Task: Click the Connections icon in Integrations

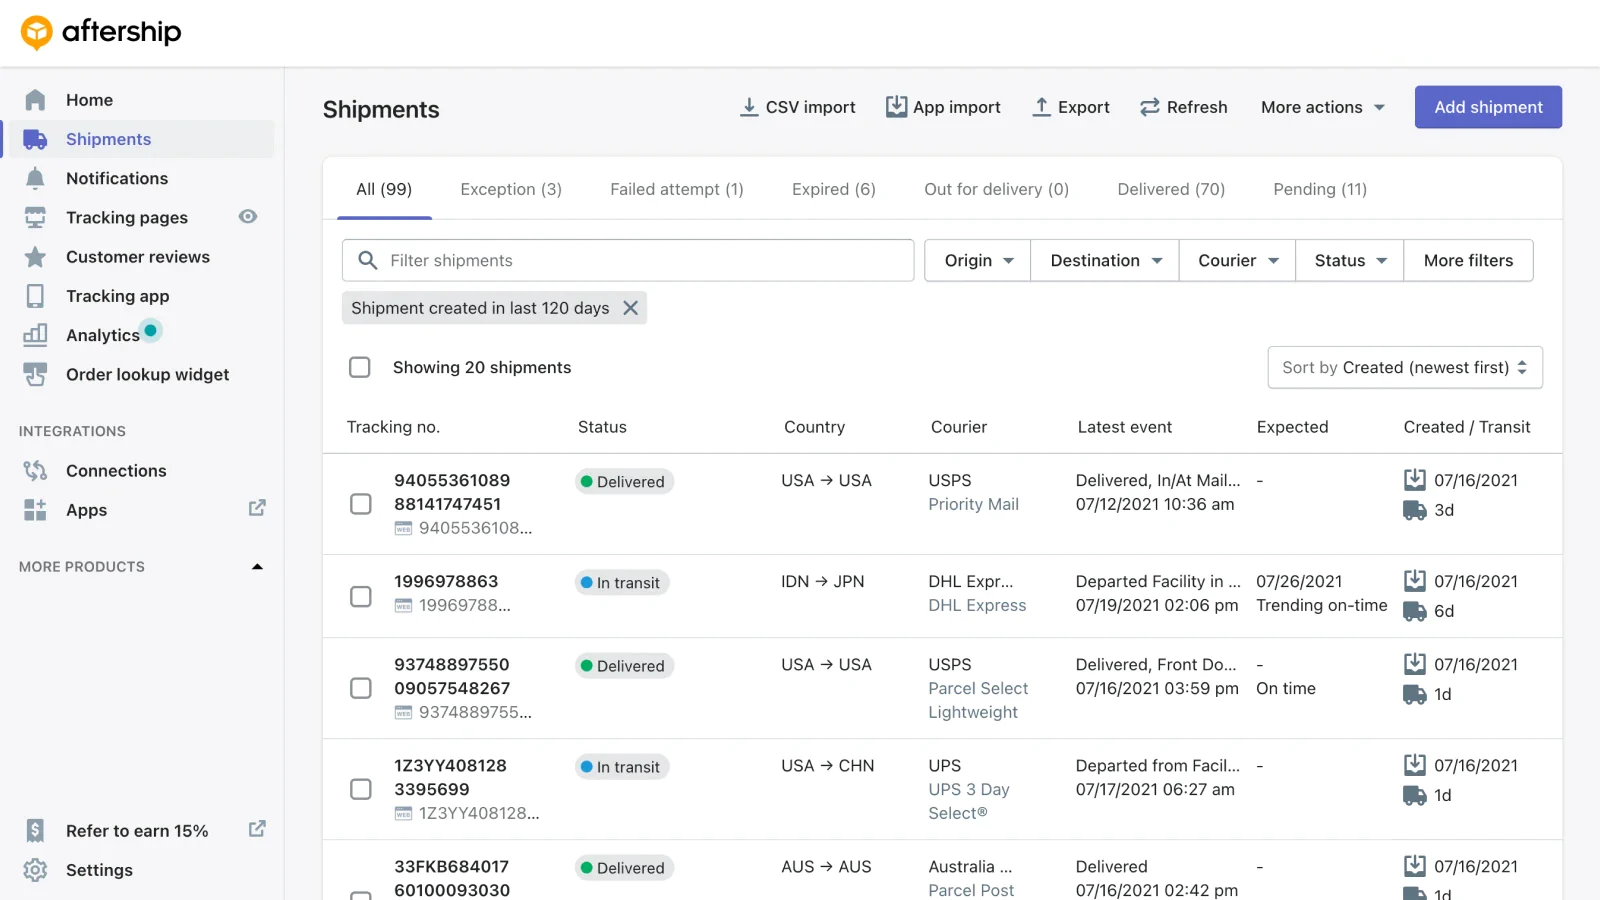Action: pyautogui.click(x=35, y=470)
